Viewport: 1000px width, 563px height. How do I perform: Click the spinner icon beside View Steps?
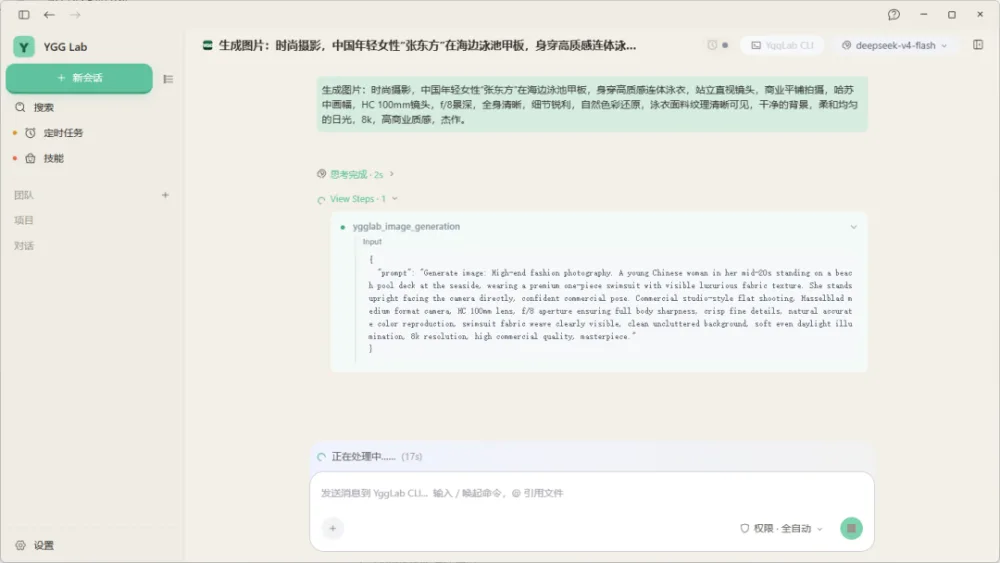point(321,200)
